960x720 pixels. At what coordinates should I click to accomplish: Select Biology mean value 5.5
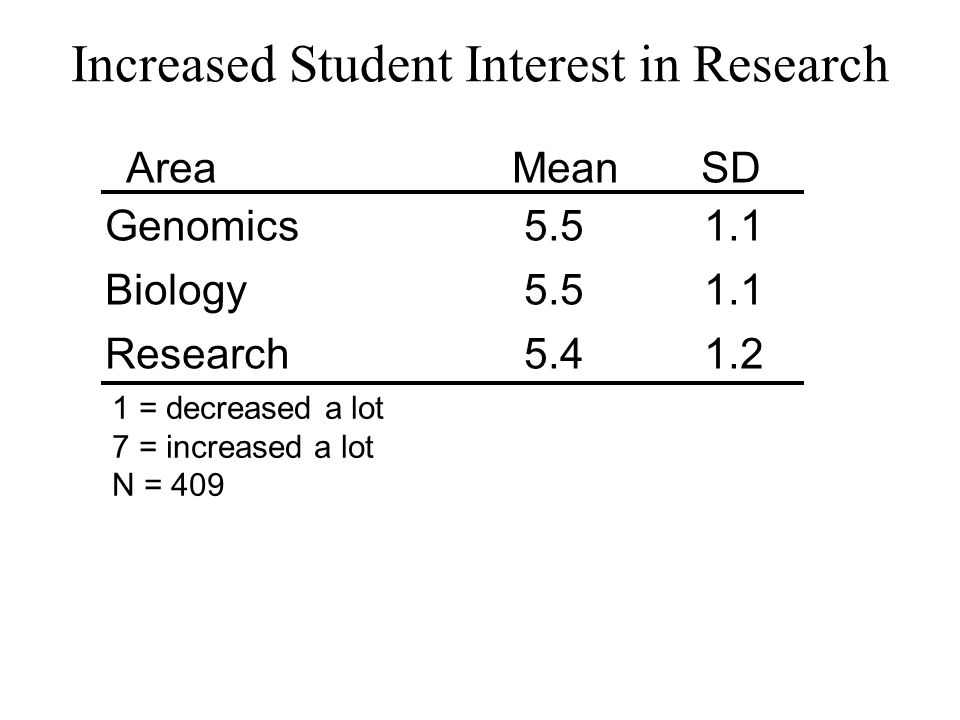pyautogui.click(x=553, y=290)
